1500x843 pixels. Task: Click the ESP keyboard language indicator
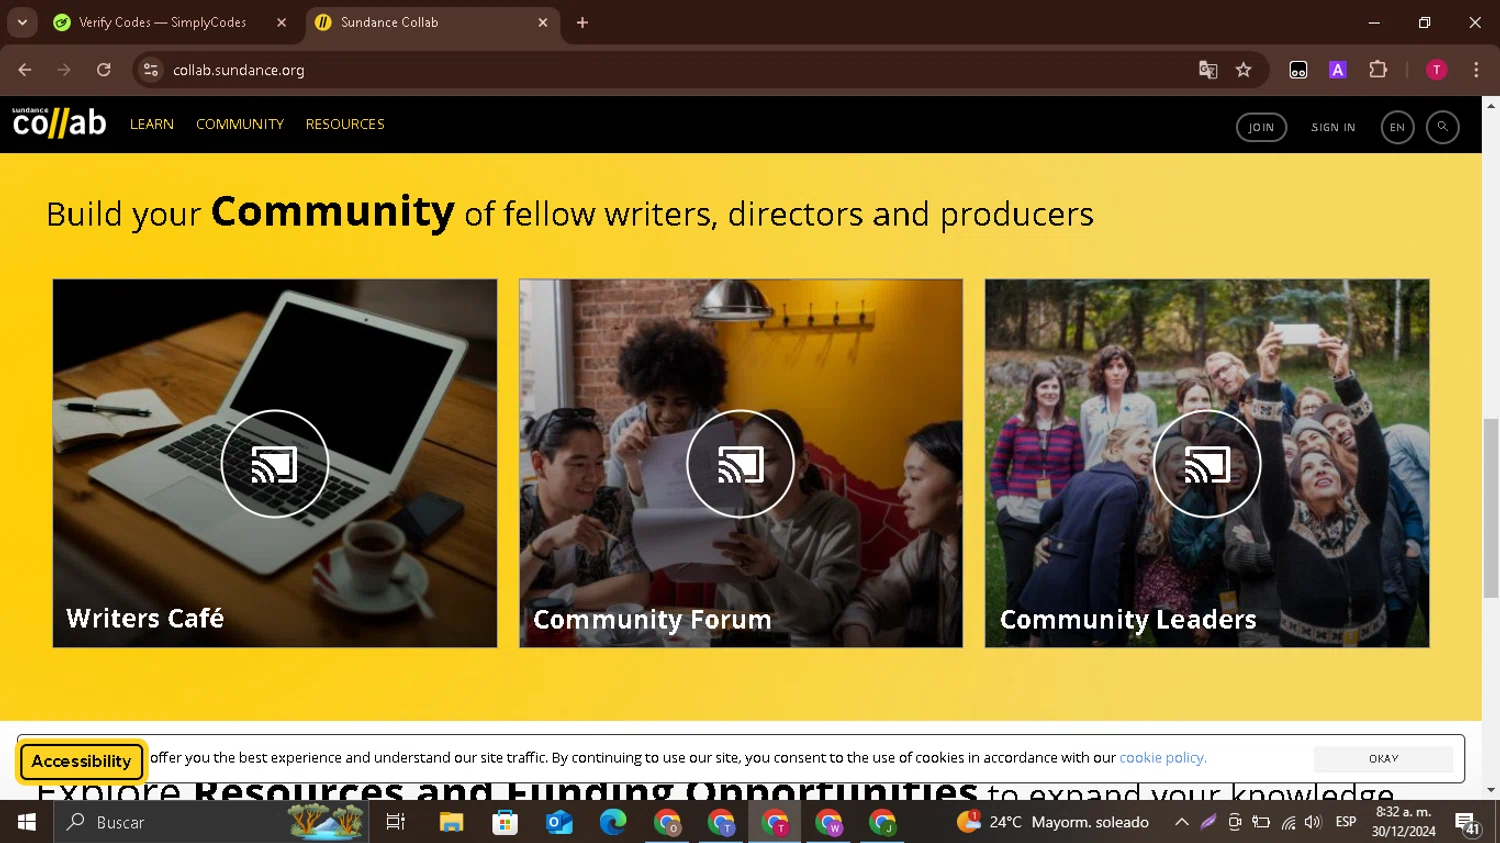[x=1346, y=822]
